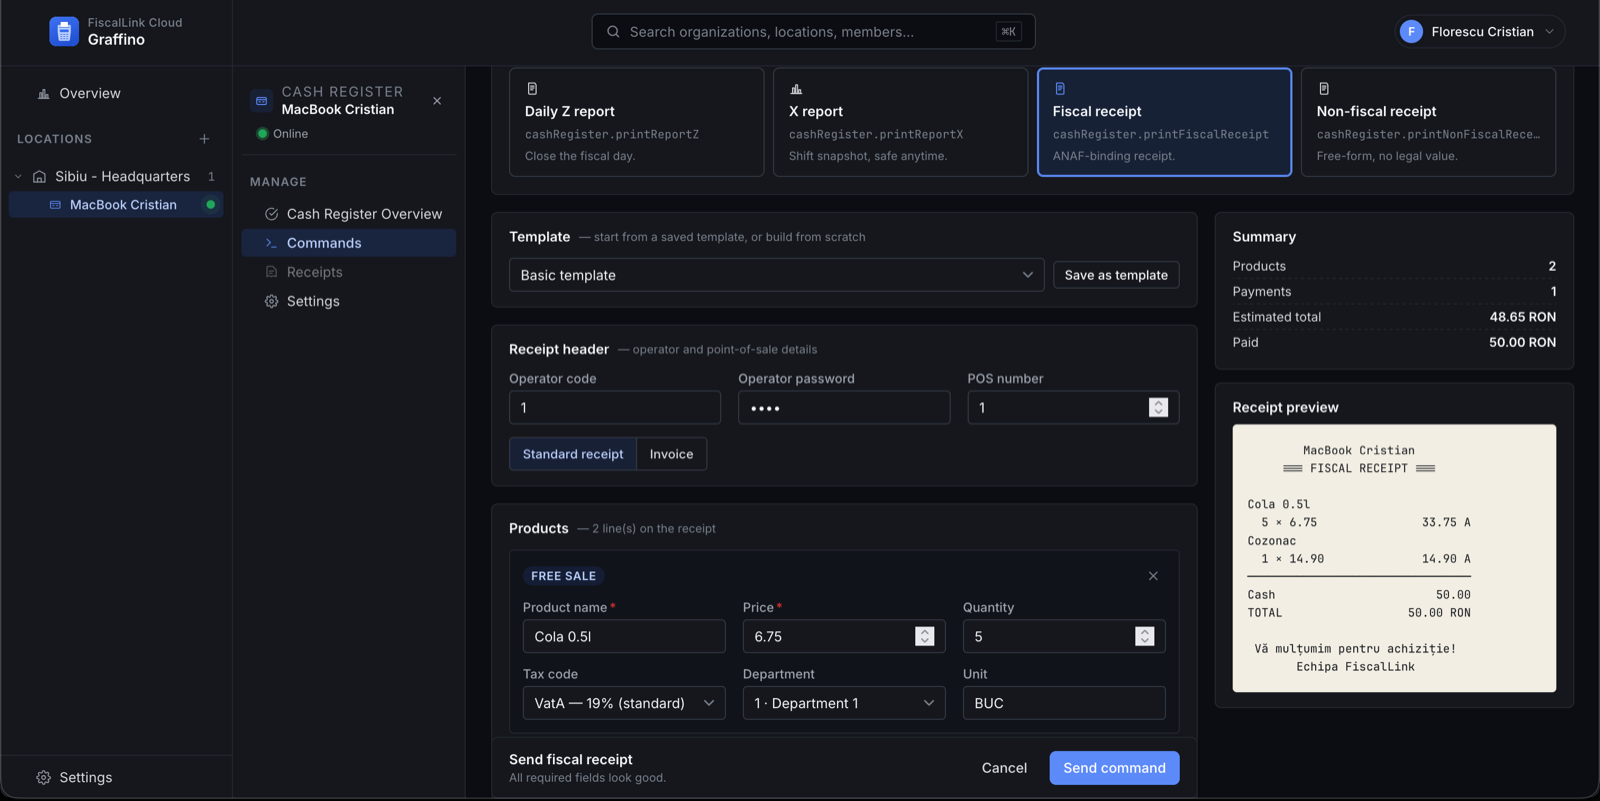Select MacBook Cristian in locations tree
The image size is (1600, 801).
tap(116, 204)
